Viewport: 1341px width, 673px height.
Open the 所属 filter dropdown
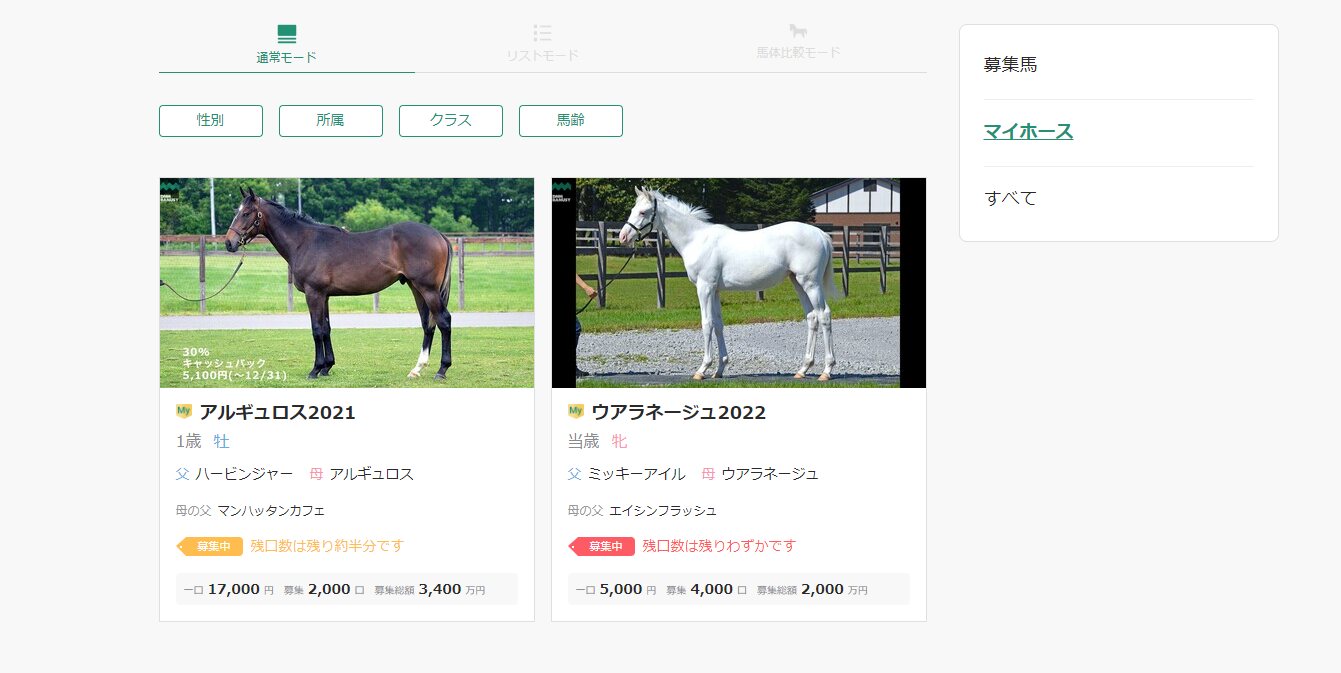click(x=331, y=121)
